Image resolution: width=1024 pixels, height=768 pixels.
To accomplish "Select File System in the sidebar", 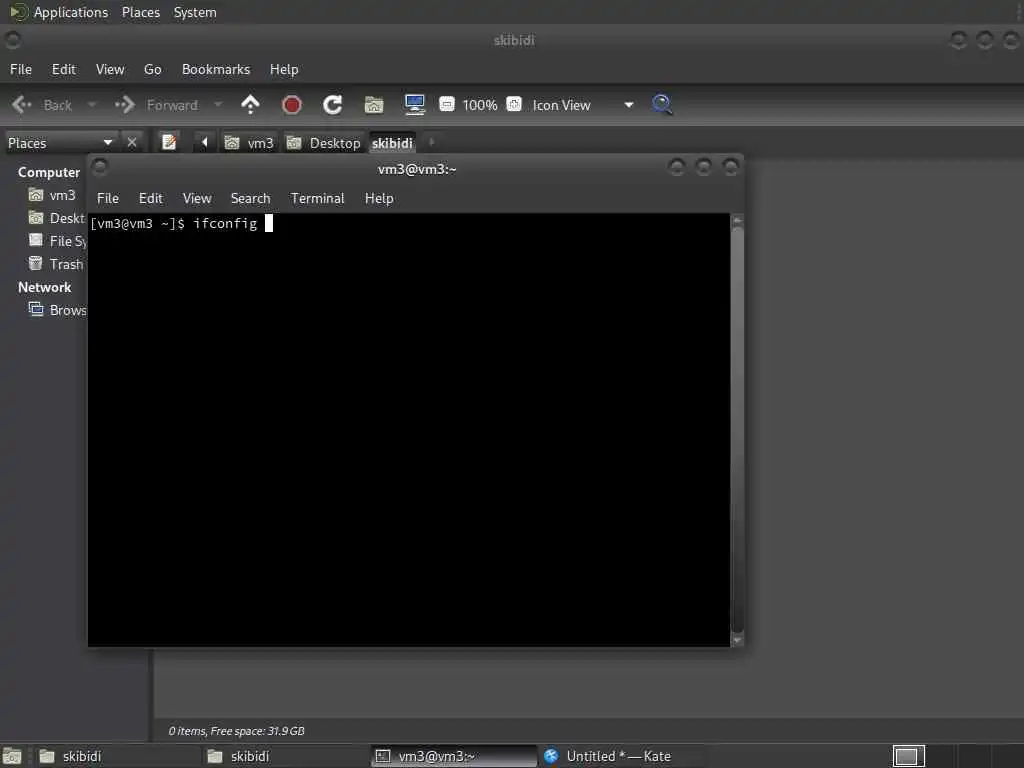I will pyautogui.click(x=57, y=241).
